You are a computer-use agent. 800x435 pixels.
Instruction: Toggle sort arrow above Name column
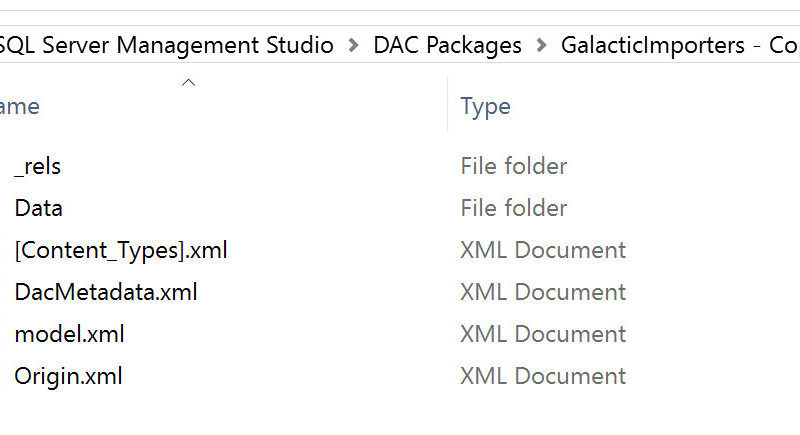[x=188, y=83]
